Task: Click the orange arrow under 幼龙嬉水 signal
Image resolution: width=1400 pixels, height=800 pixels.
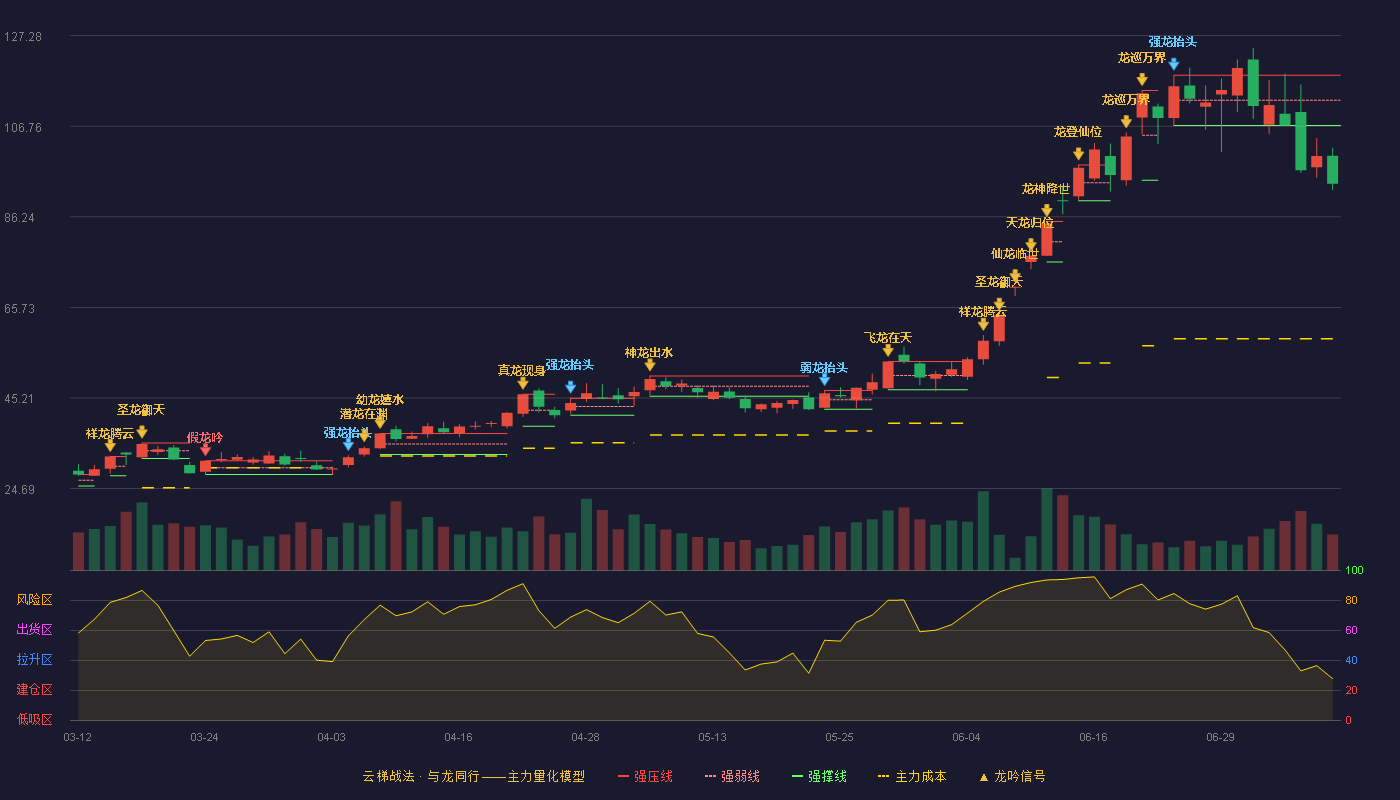Action: tap(380, 423)
